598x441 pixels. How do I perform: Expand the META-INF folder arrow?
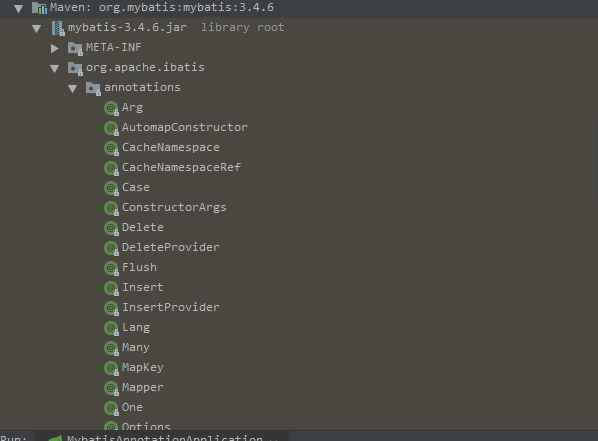(55, 48)
